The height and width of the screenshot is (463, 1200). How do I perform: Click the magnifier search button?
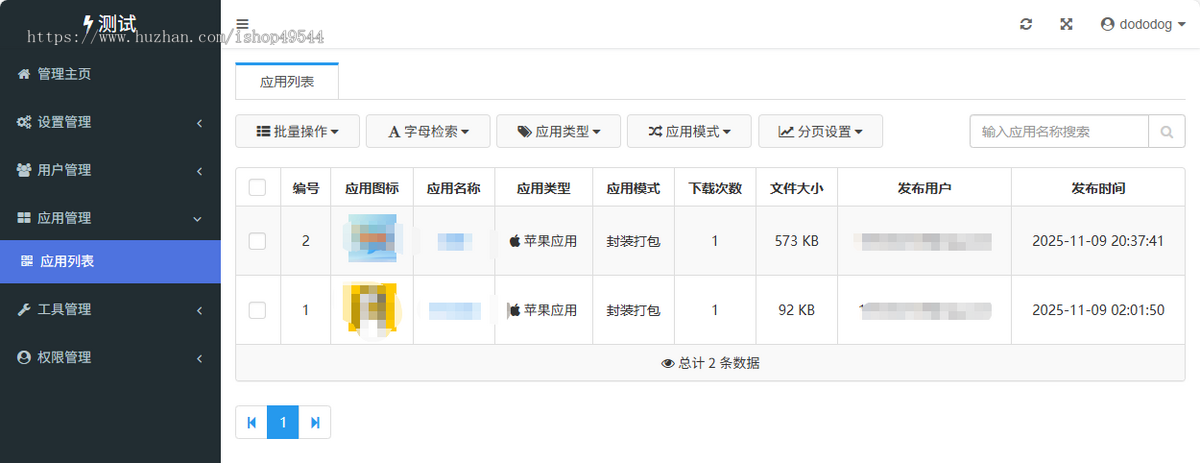click(1167, 131)
